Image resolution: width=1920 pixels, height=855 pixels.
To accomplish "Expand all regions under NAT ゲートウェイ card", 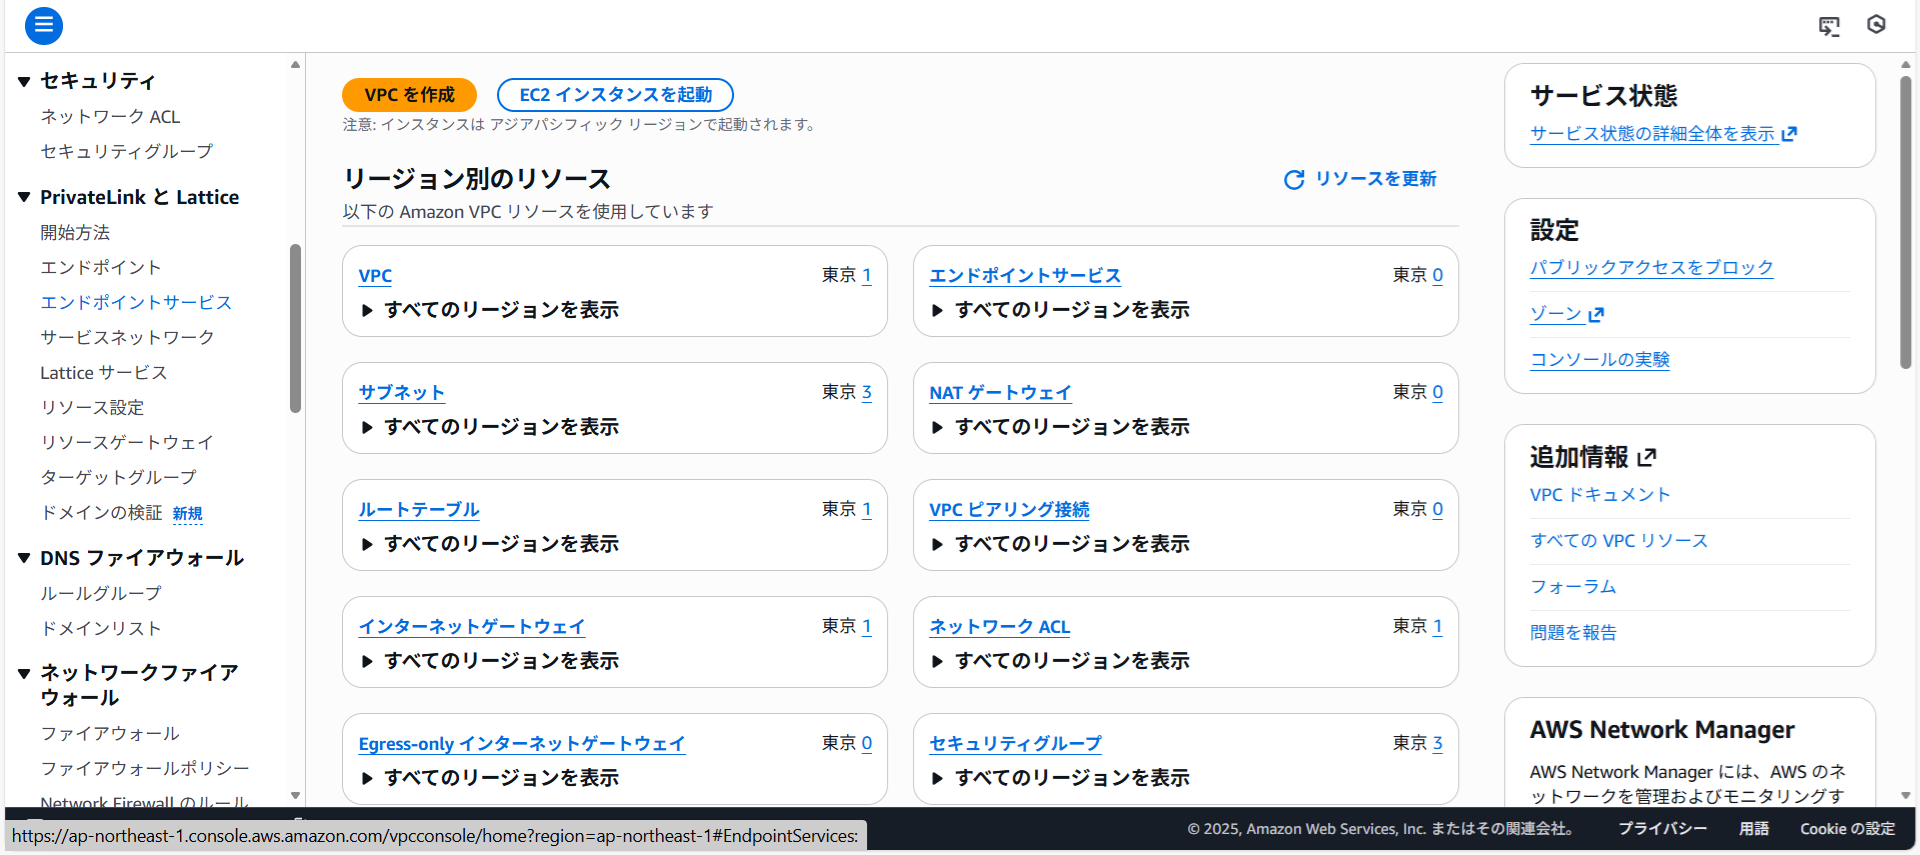I will 938,428.
